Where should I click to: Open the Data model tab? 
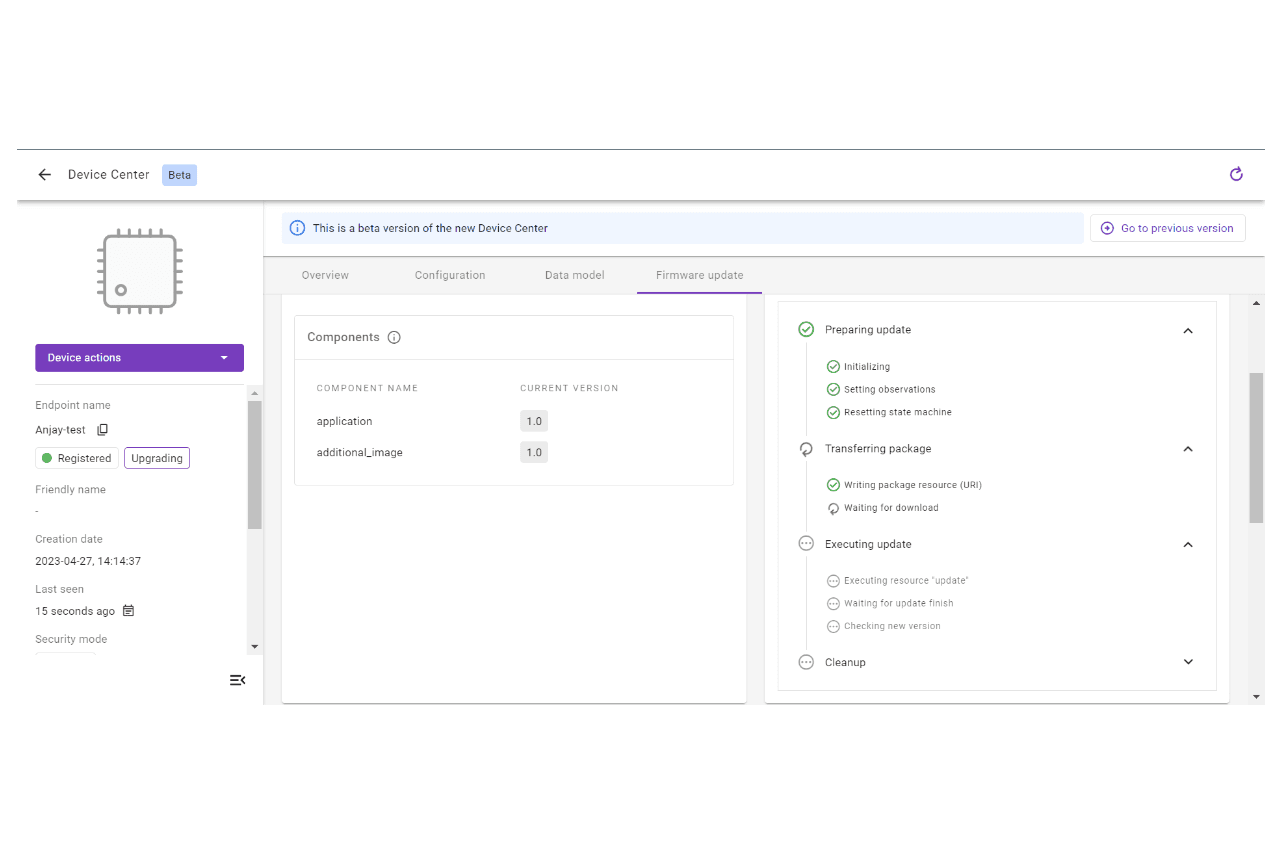pos(574,275)
